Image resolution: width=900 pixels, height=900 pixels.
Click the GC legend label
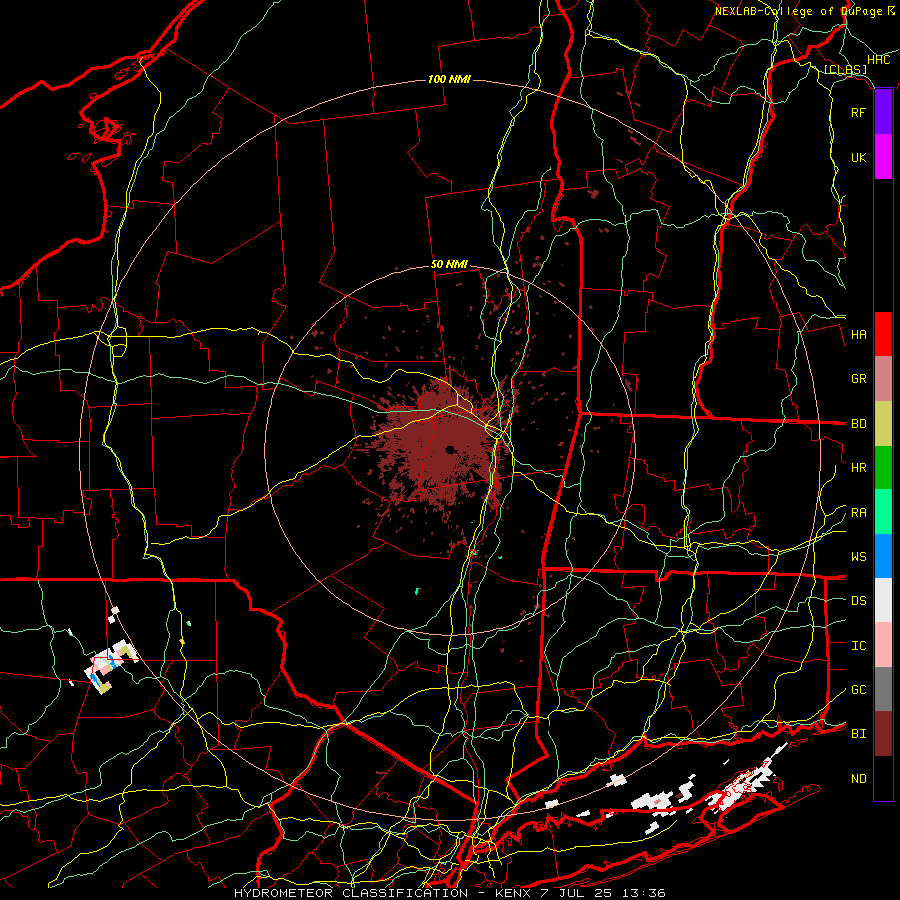858,690
